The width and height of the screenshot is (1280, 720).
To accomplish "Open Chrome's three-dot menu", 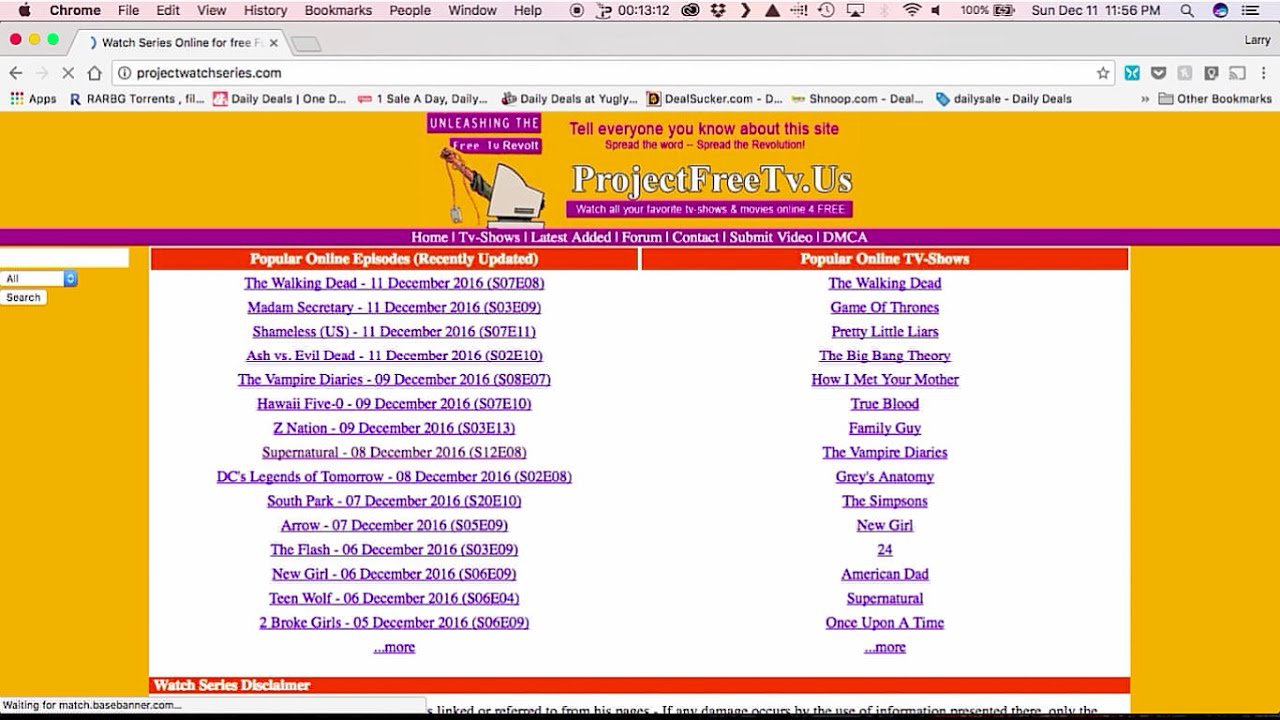I will 1263,73.
